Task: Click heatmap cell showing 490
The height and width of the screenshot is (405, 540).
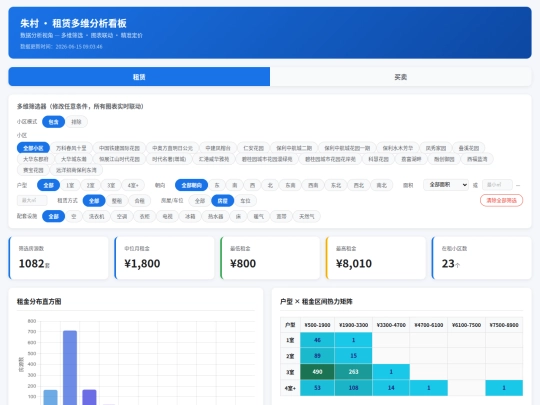Action: coord(317,372)
